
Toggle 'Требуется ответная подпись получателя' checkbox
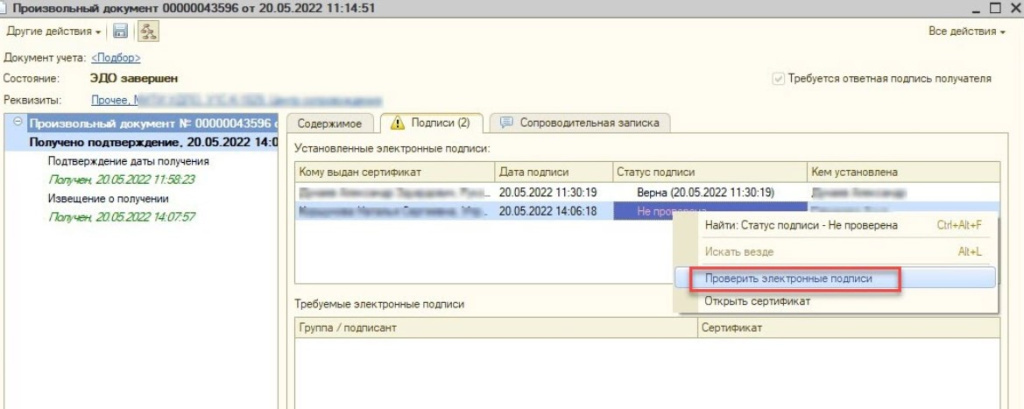(x=778, y=78)
